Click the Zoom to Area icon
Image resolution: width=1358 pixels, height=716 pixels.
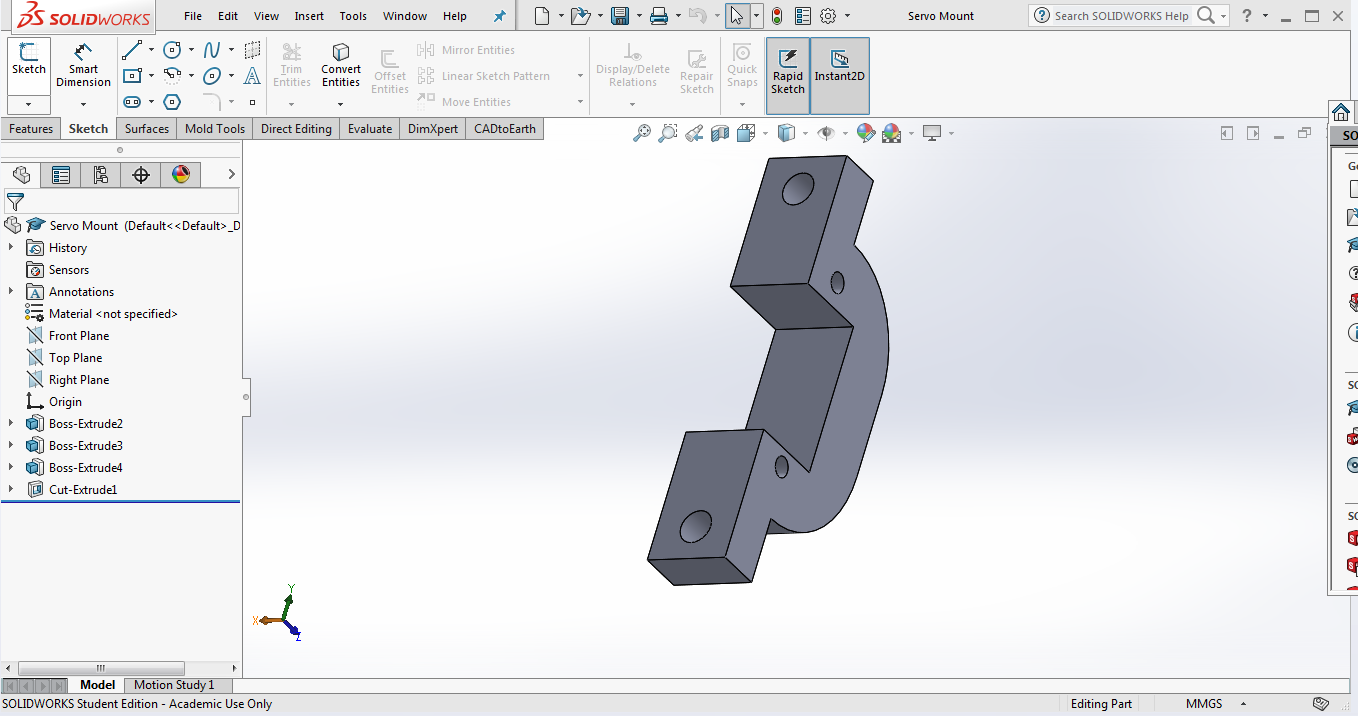pyautogui.click(x=668, y=133)
